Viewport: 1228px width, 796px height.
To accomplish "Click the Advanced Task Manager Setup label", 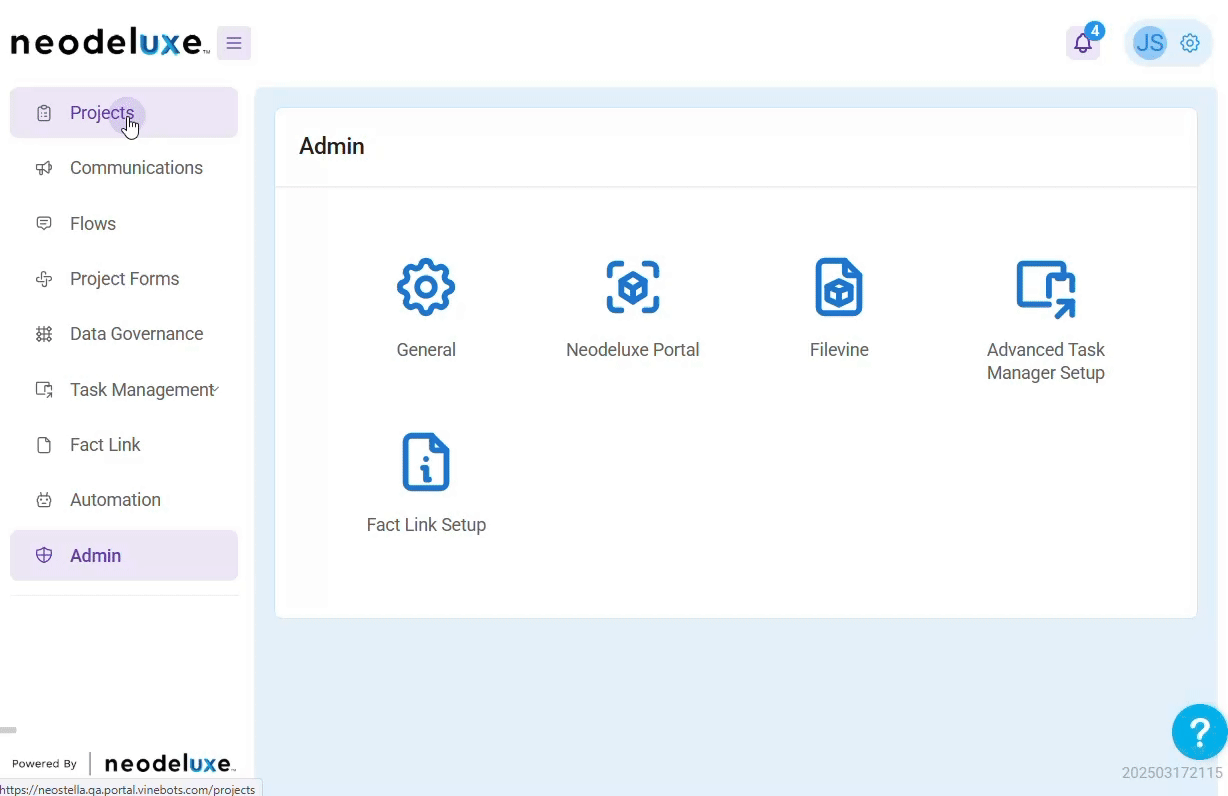I will point(1046,361).
